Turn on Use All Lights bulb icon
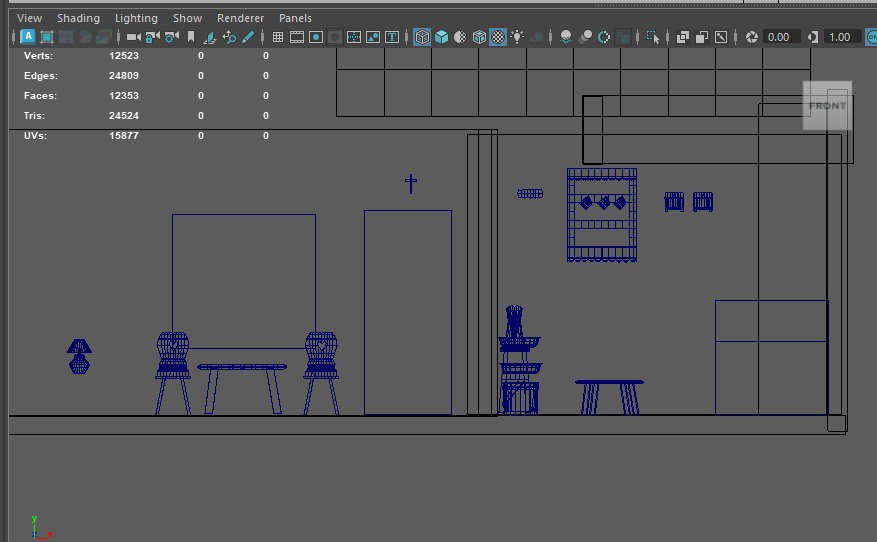The image size is (877, 542). [517, 37]
